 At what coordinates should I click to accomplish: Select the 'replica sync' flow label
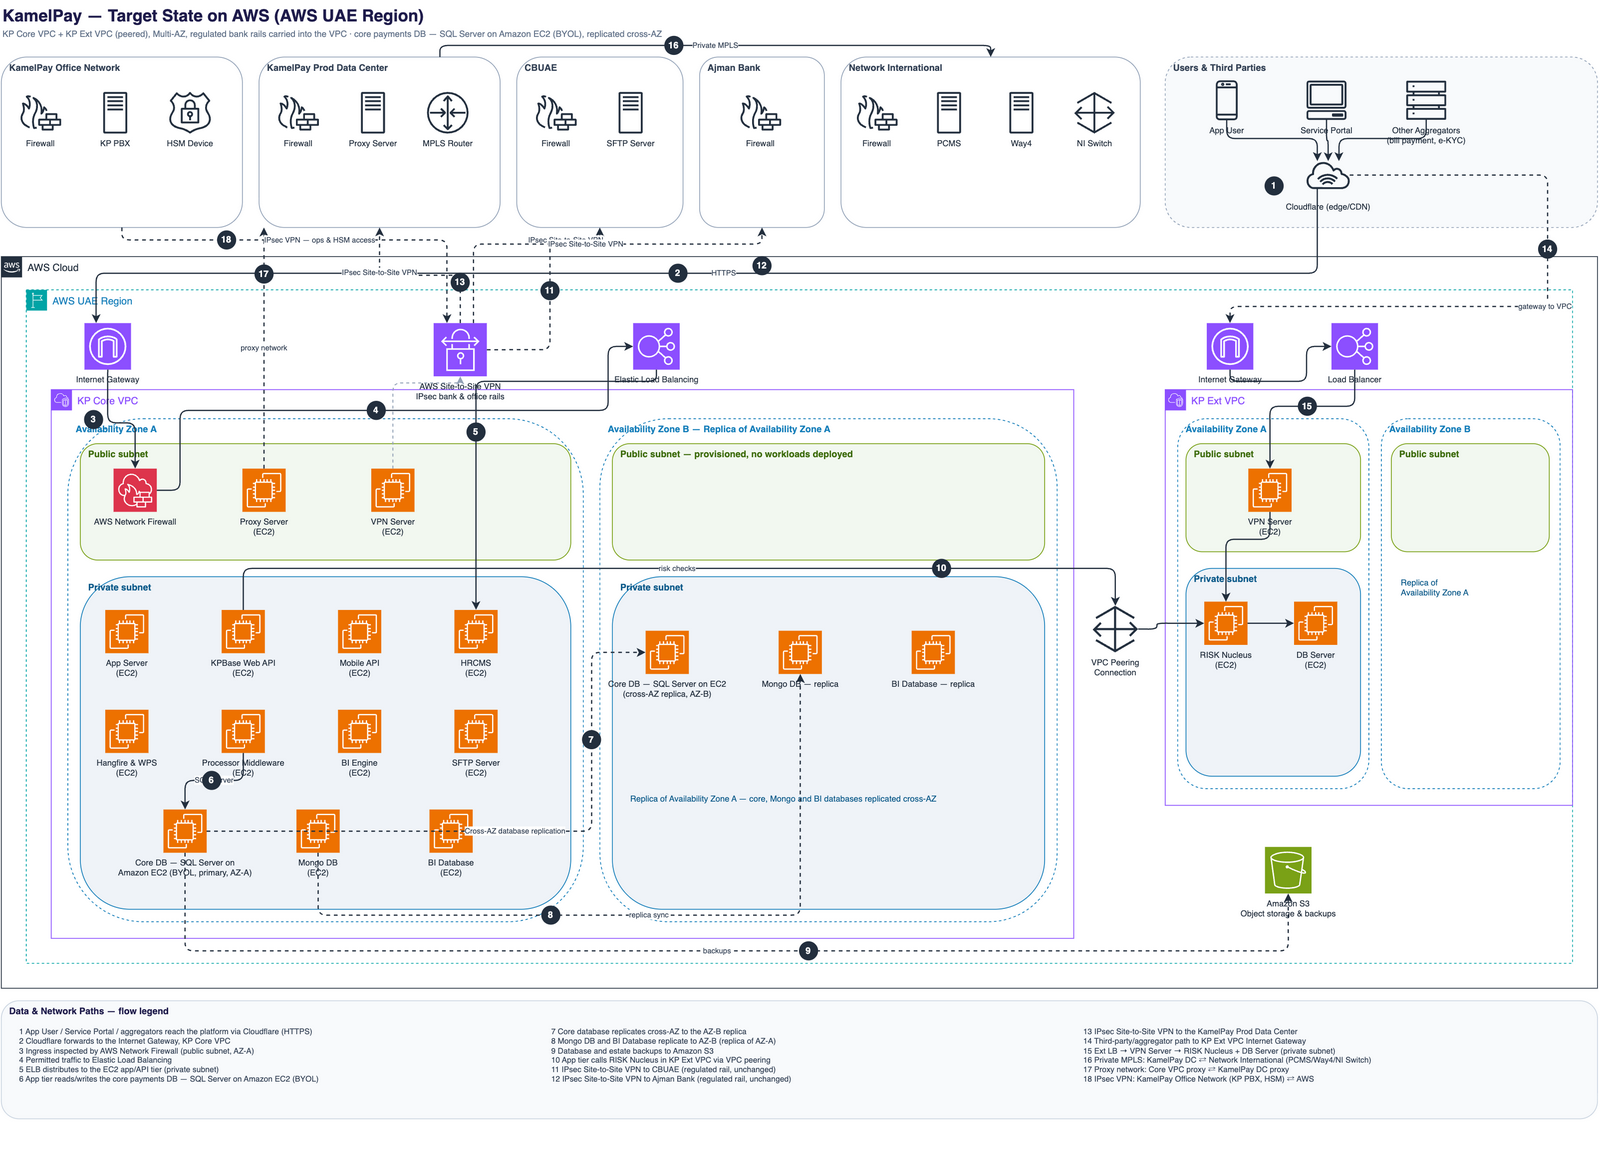coord(648,915)
